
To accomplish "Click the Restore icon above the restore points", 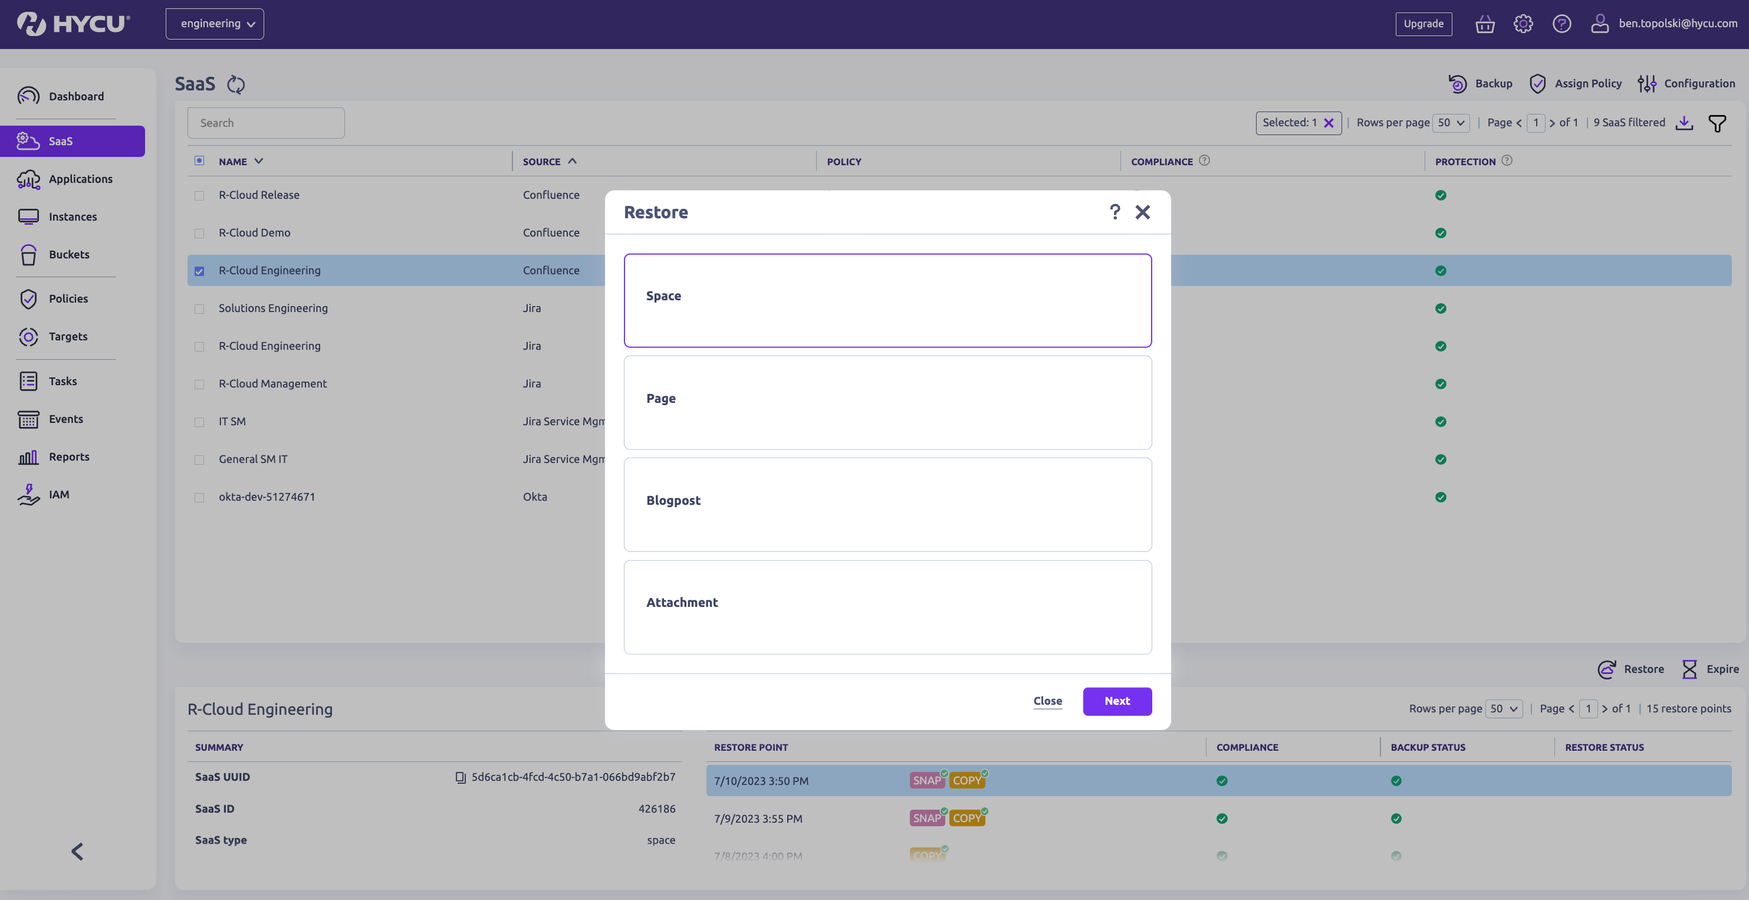I will [x=1607, y=669].
